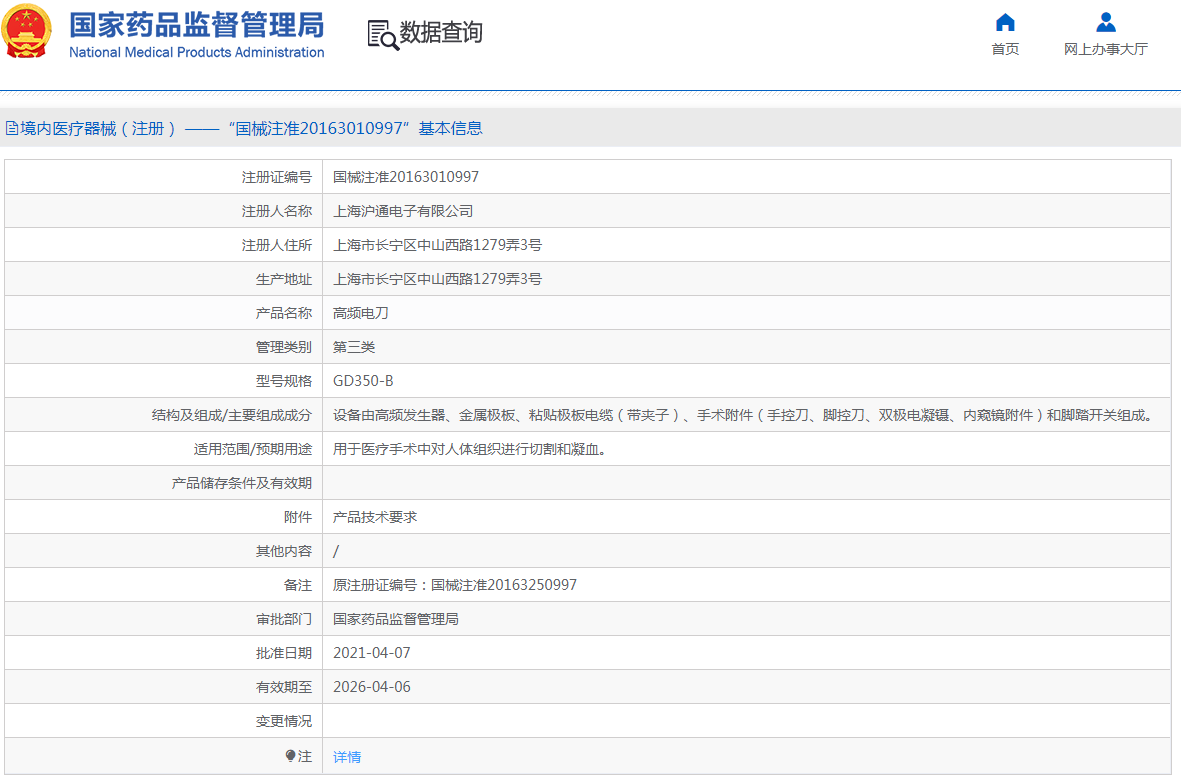Click the 批准日期 label
Screen dimensions: 1181x778
click(283, 653)
